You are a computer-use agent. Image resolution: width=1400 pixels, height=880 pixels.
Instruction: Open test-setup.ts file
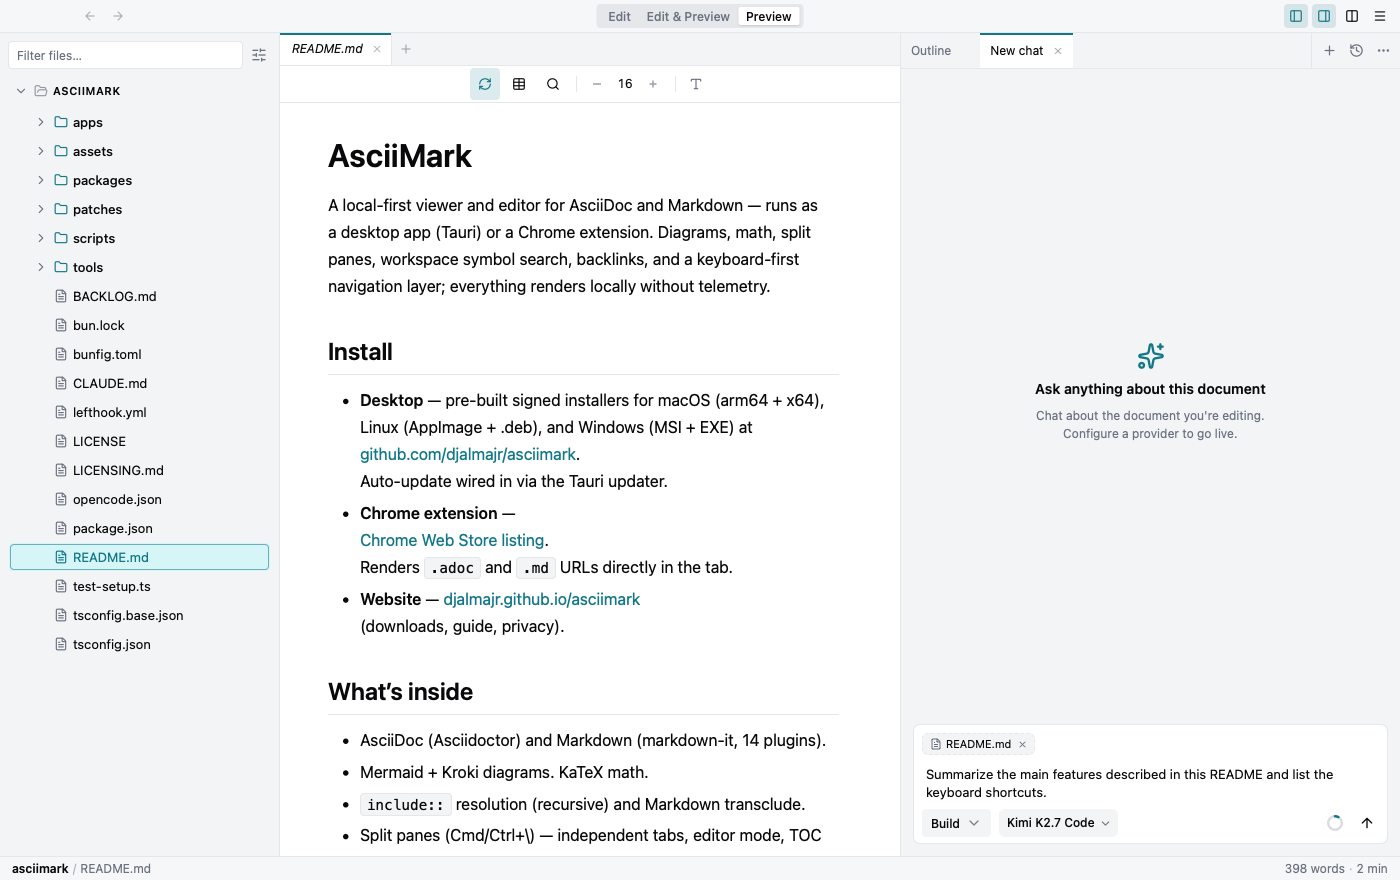[139, 586]
